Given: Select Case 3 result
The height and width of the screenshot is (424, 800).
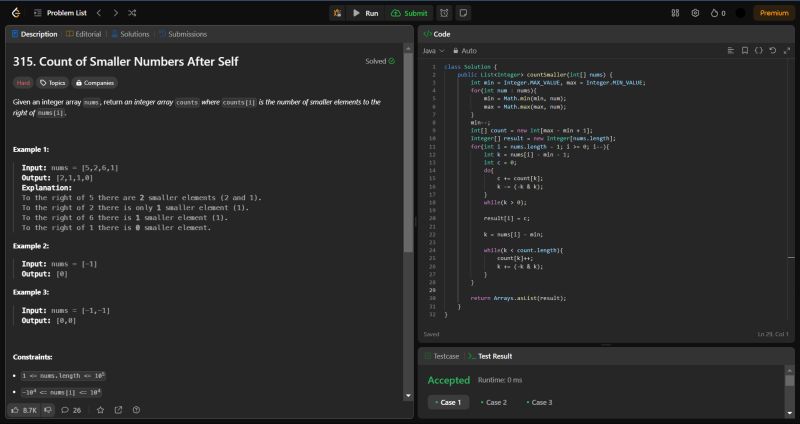Looking at the screenshot, I should [539, 402].
